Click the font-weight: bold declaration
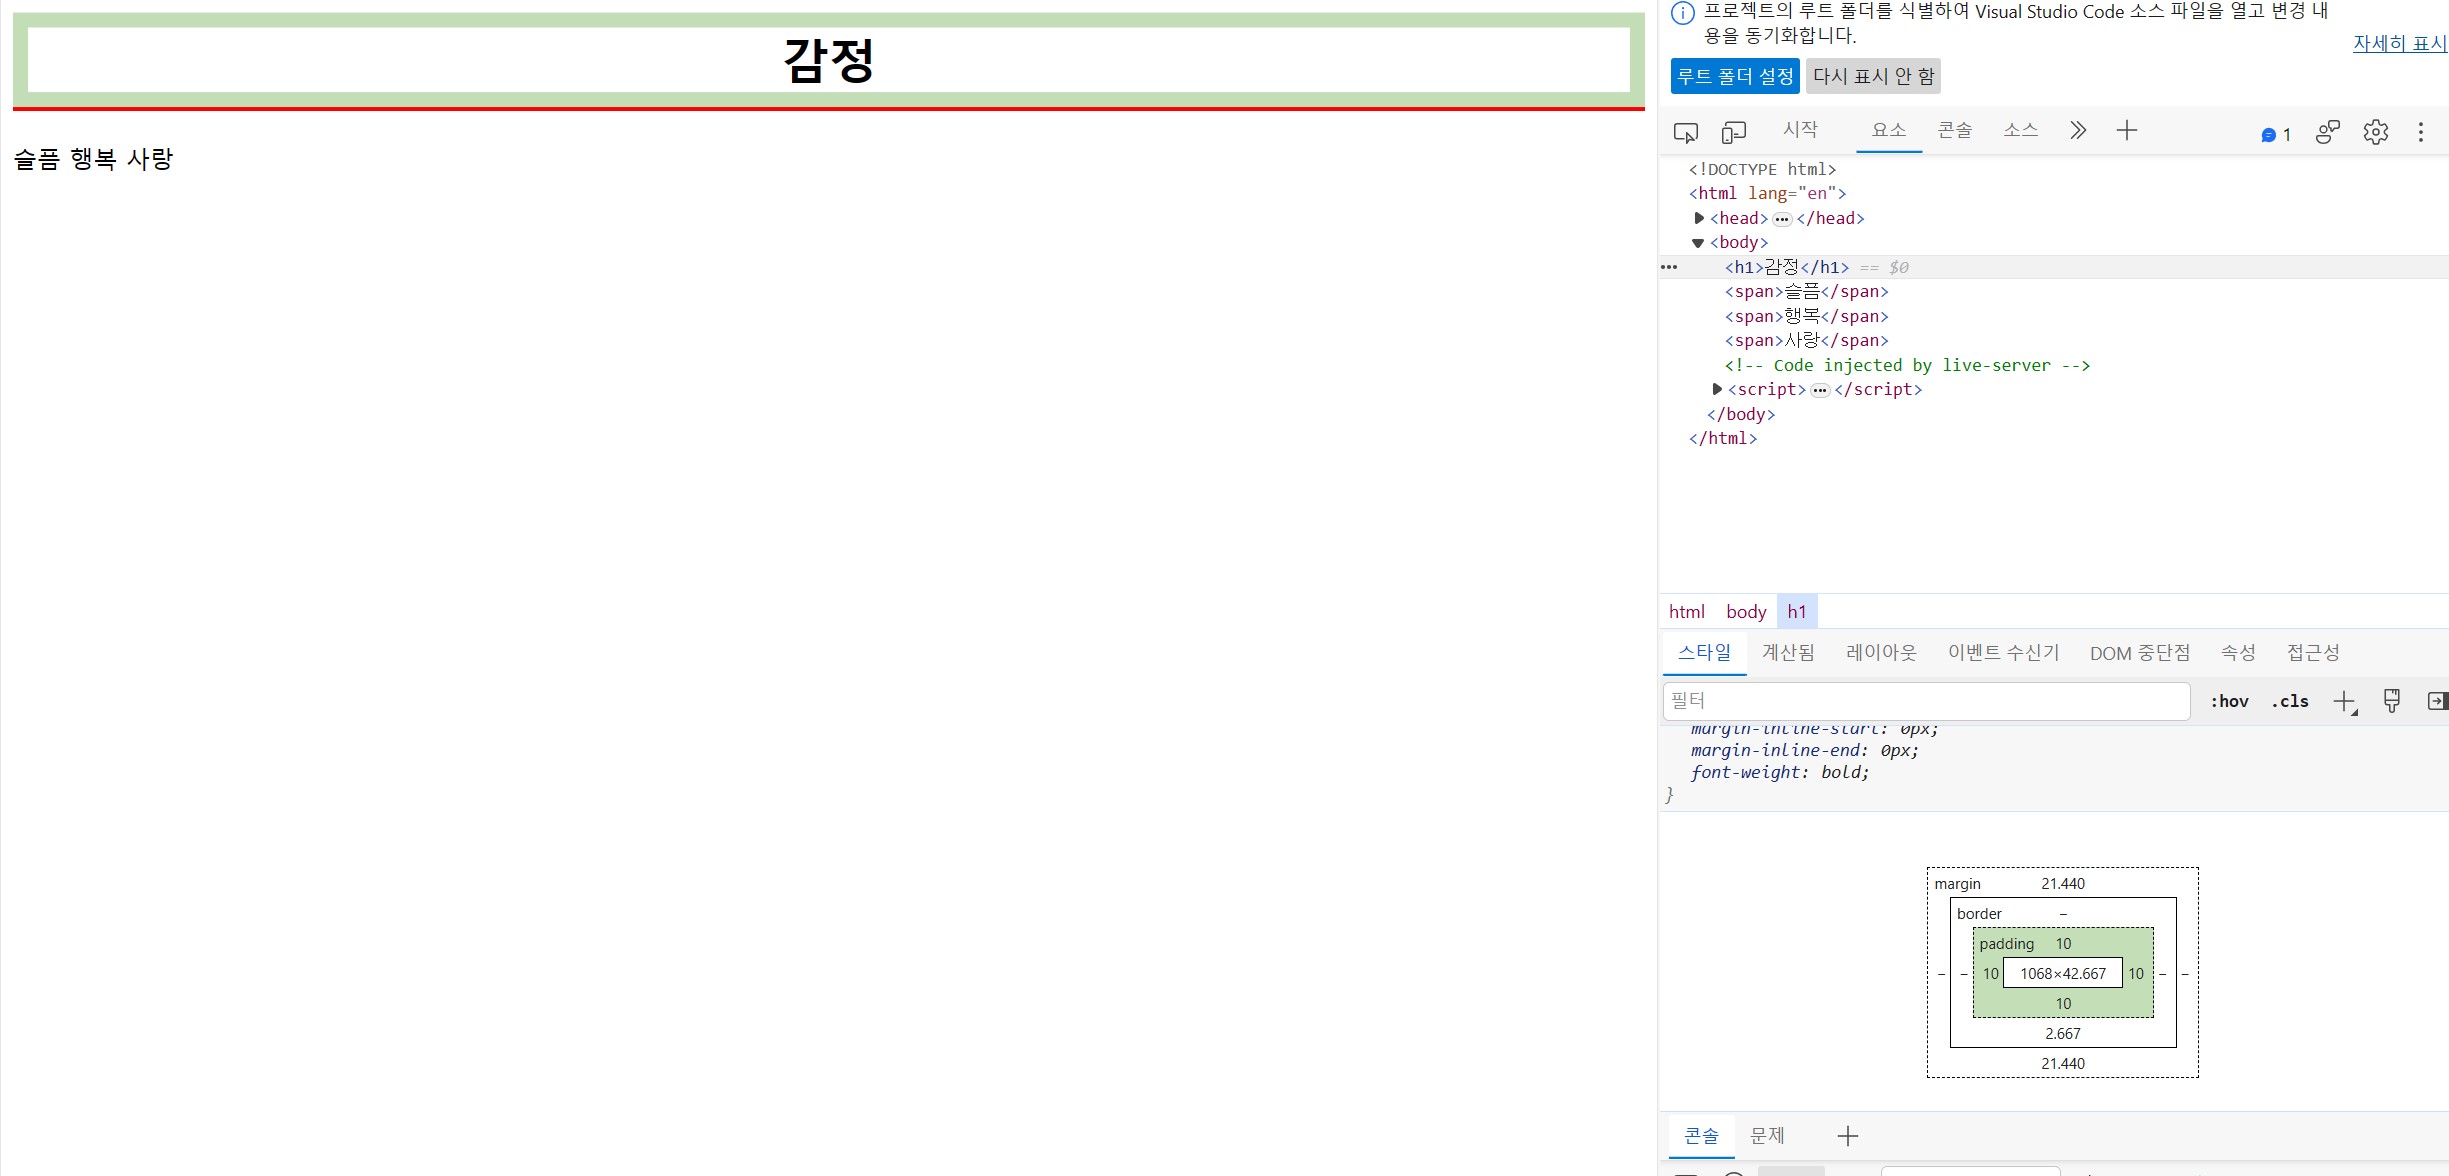Screen dimensions: 2449x1176 click(1780, 772)
